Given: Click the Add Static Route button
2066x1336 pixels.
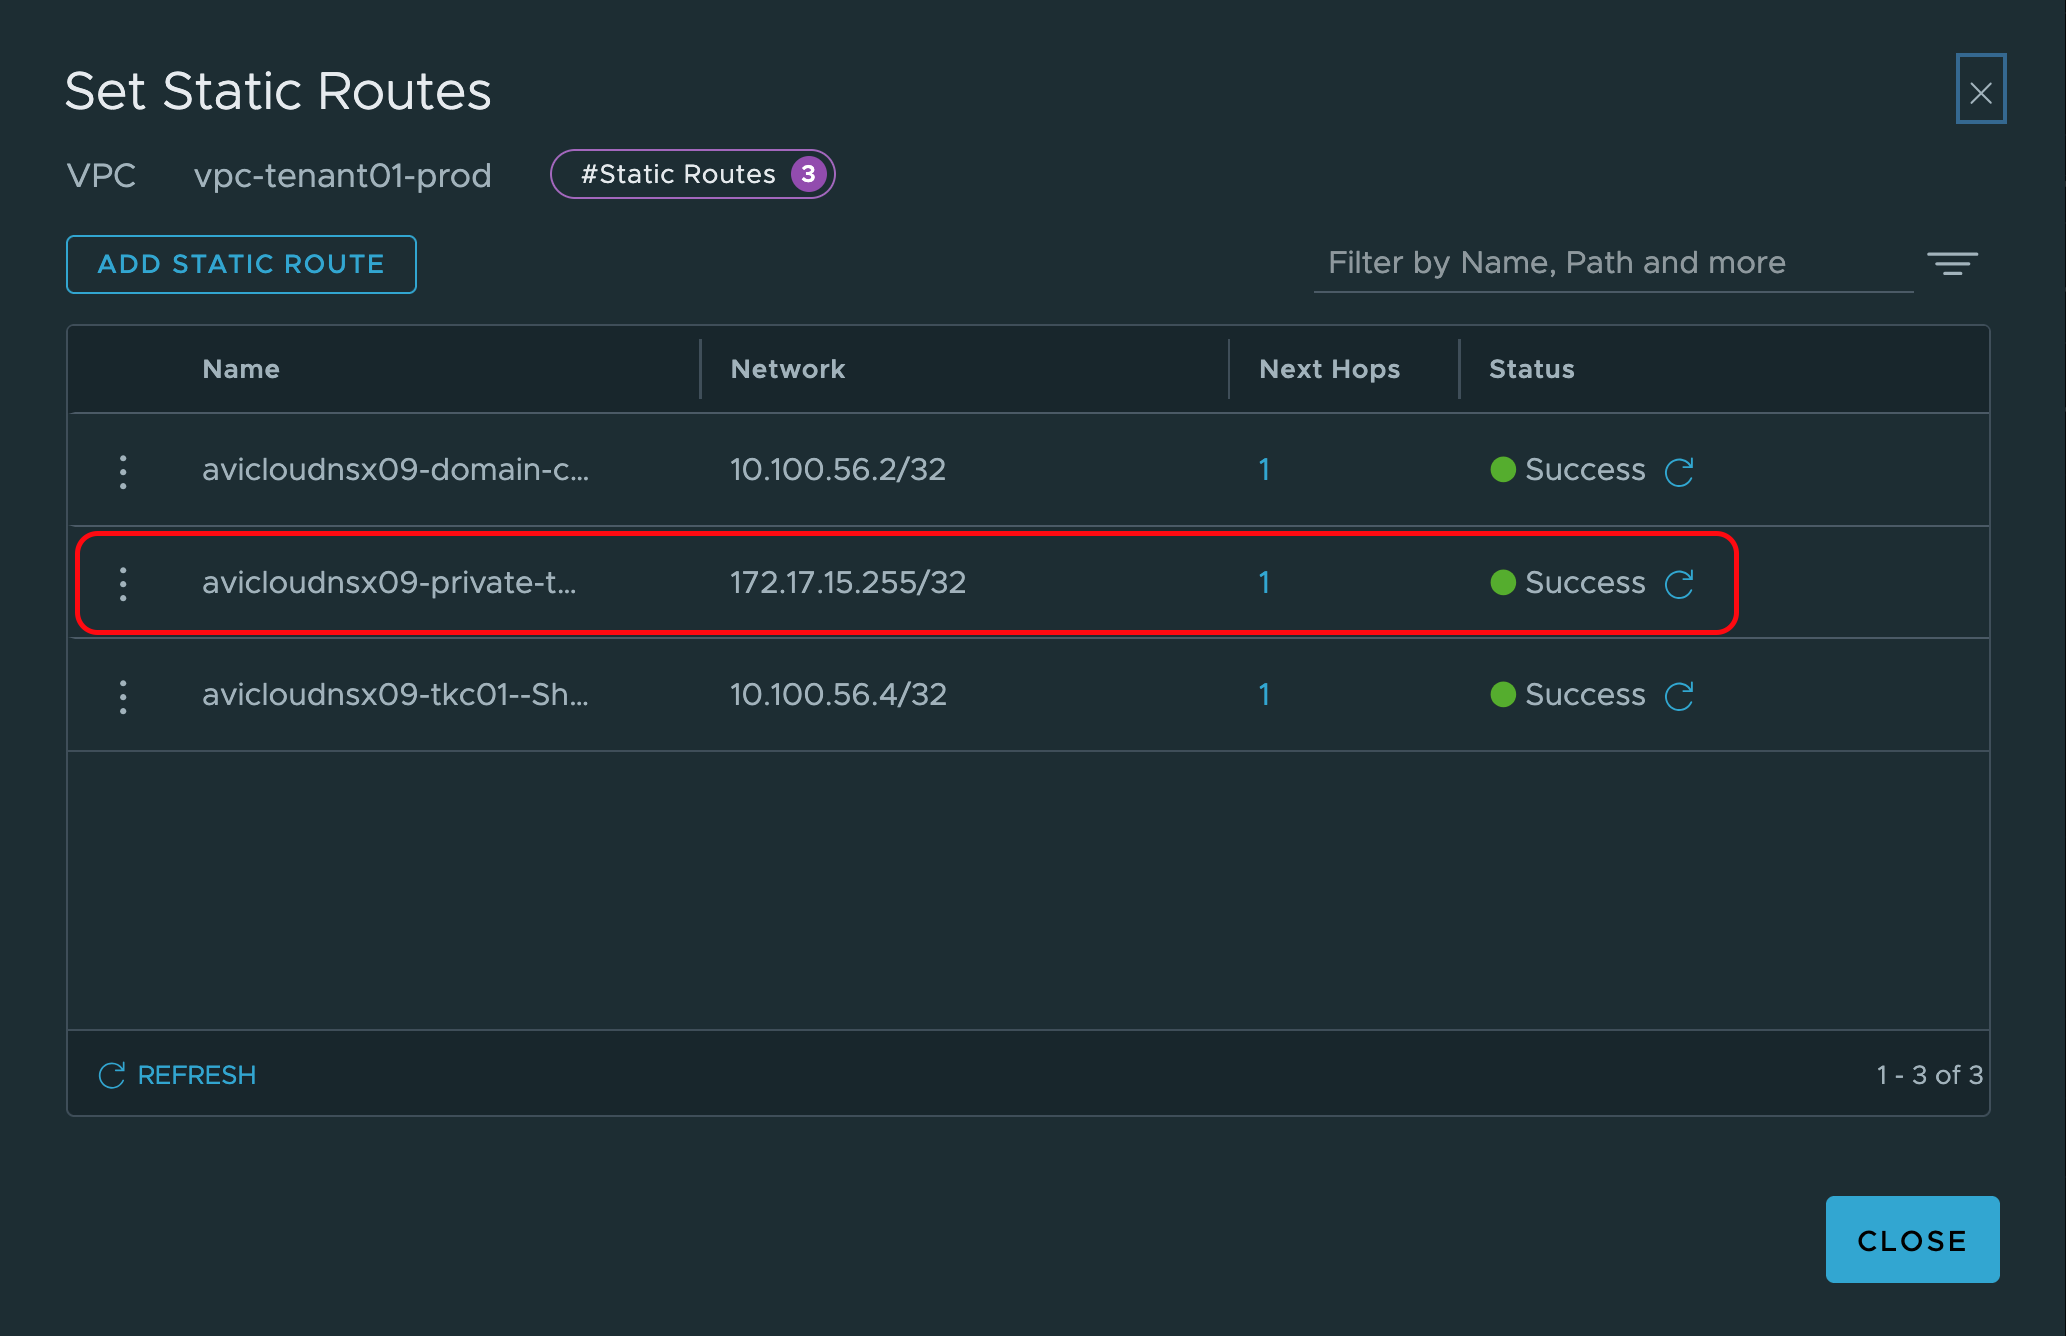Looking at the screenshot, I should point(241,264).
